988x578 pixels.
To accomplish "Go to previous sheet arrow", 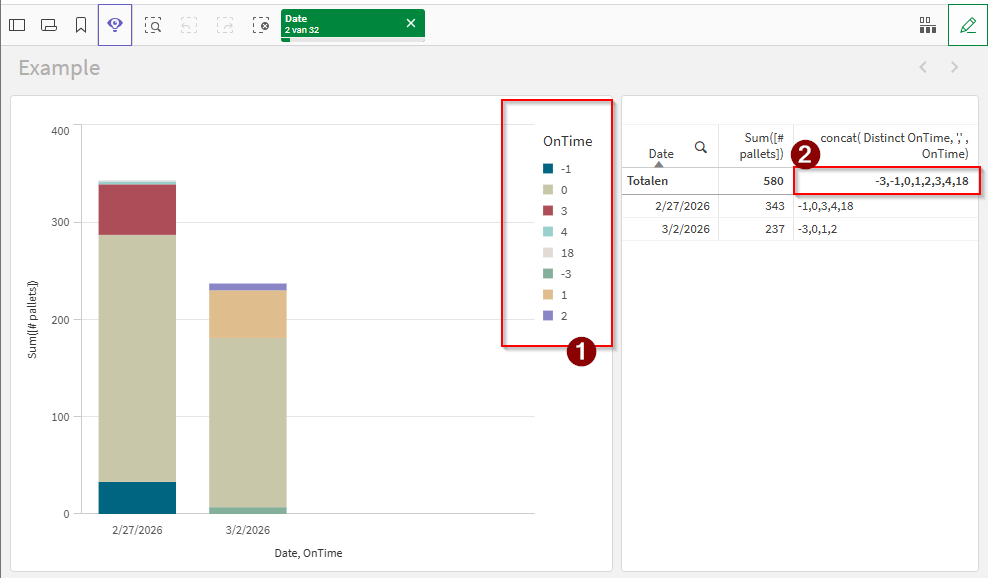I will pyautogui.click(x=923, y=67).
